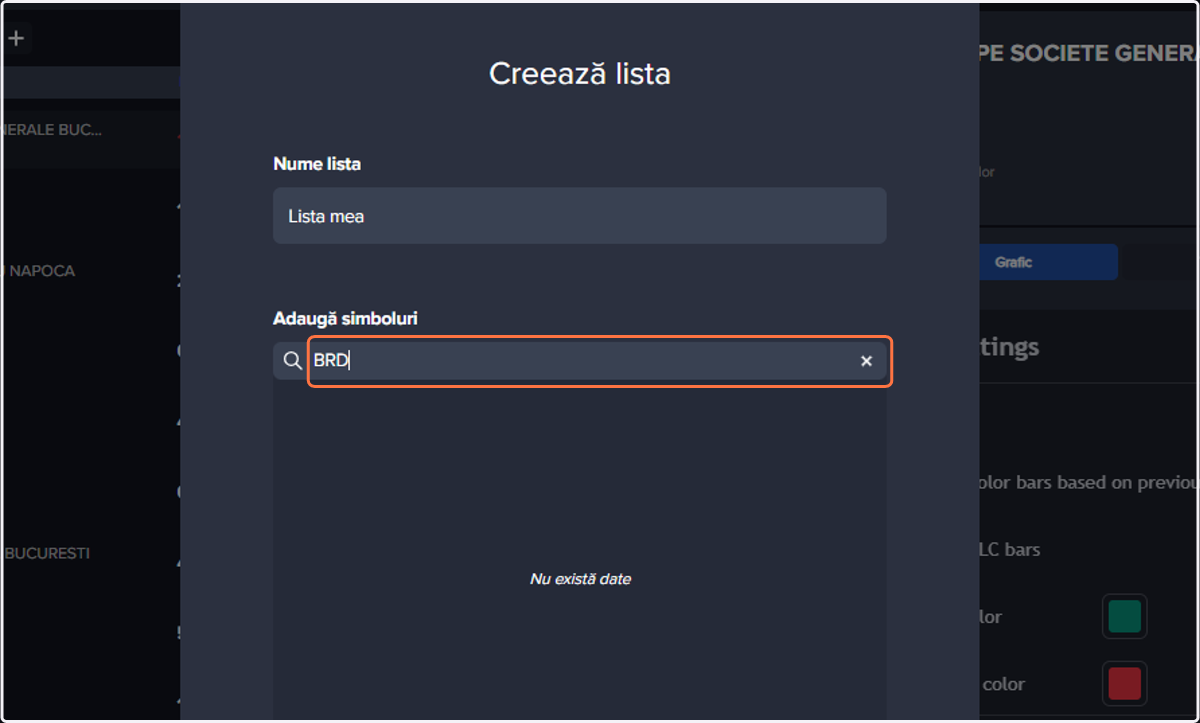Click the plus icon to add a list
This screenshot has height=723, width=1200.
point(16,39)
